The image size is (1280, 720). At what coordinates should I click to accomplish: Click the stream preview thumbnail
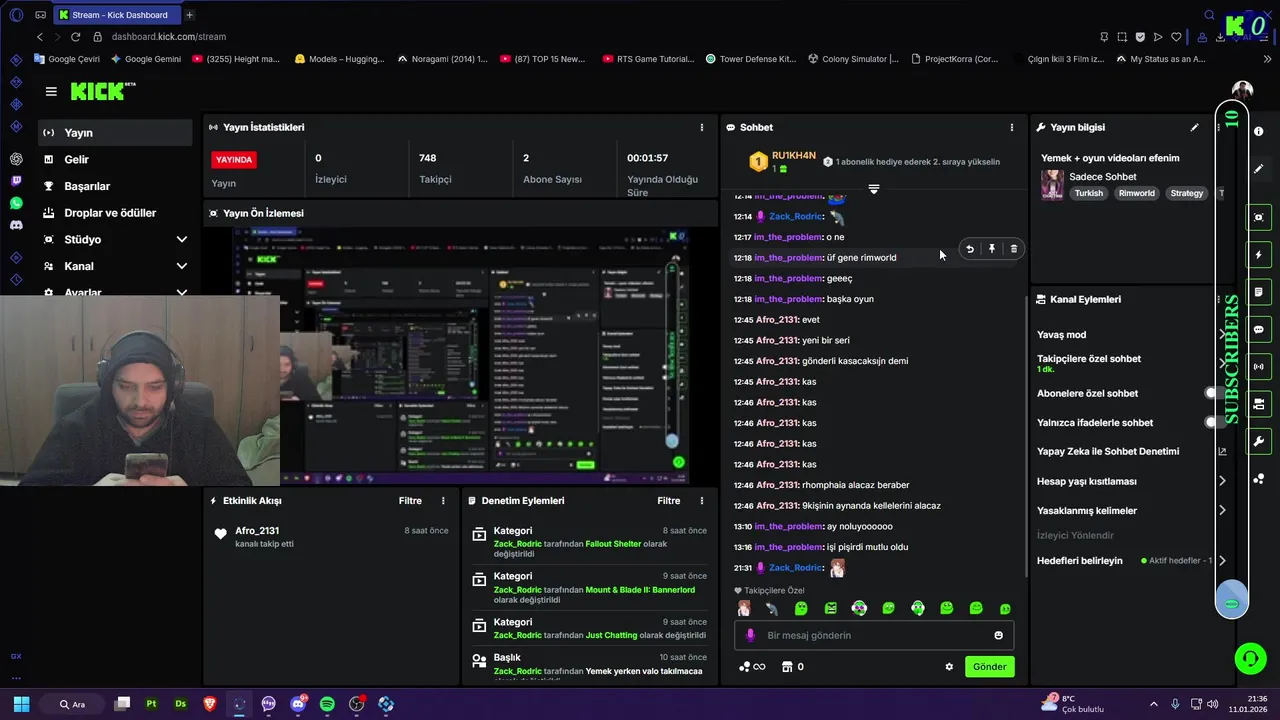pos(462,356)
